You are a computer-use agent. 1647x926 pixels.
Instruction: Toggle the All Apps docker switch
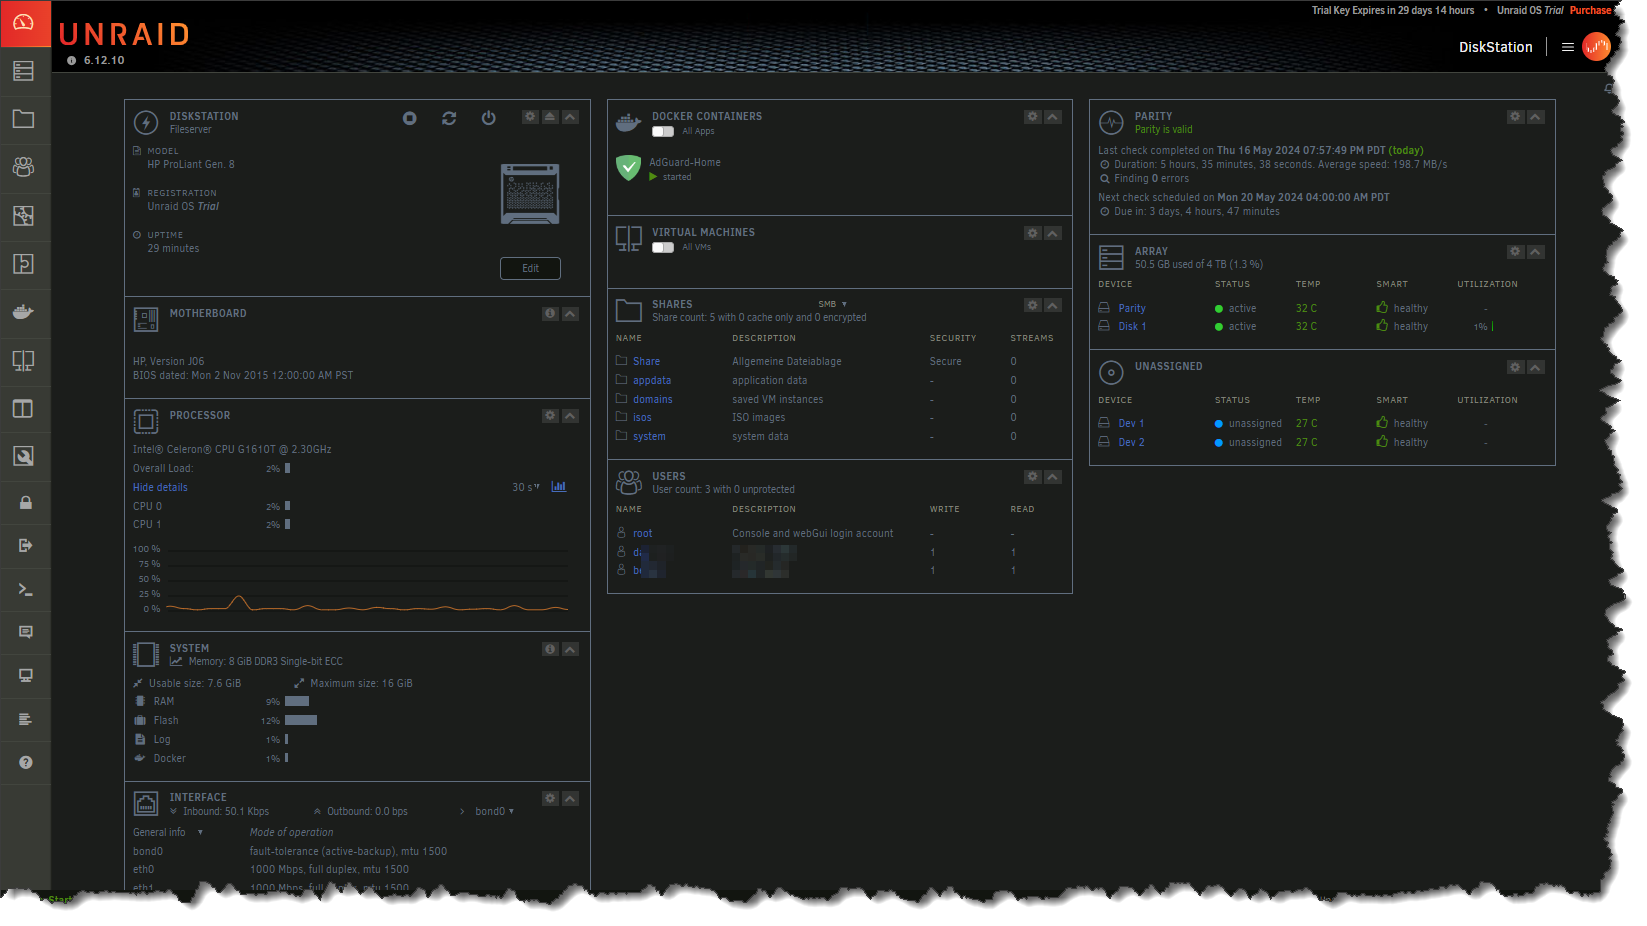663,131
